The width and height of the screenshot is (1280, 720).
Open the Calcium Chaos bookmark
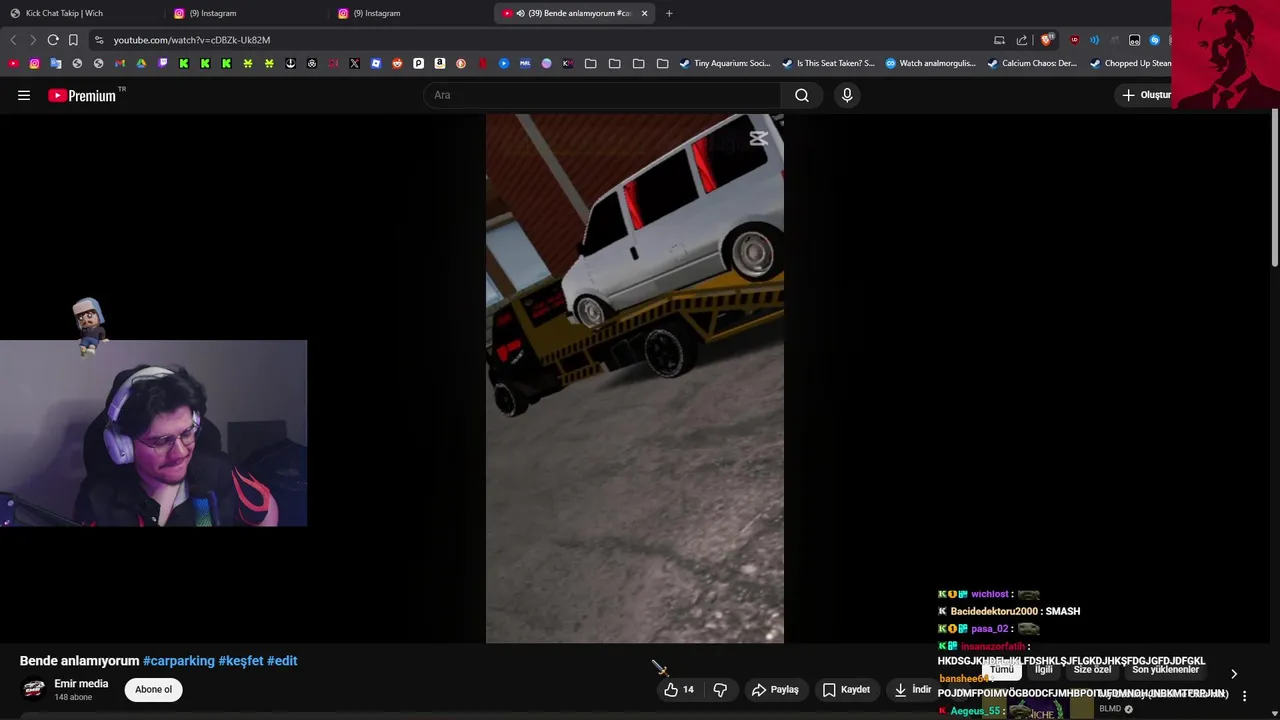pos(1033,63)
